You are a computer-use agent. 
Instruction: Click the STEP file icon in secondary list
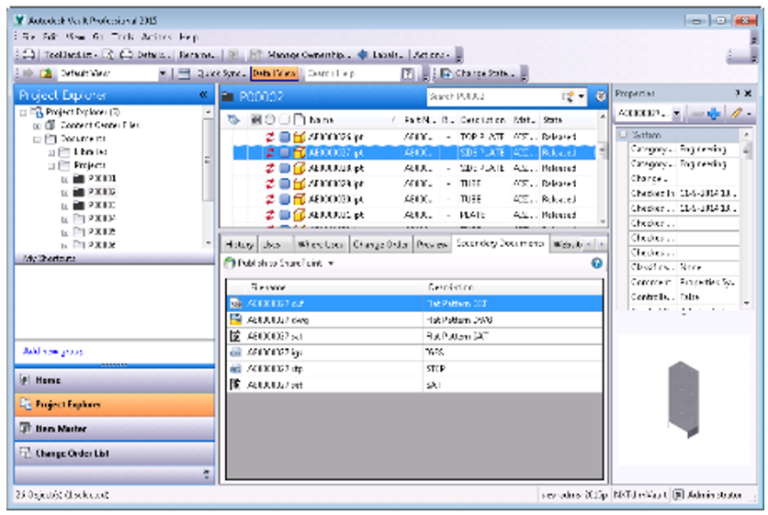236,368
